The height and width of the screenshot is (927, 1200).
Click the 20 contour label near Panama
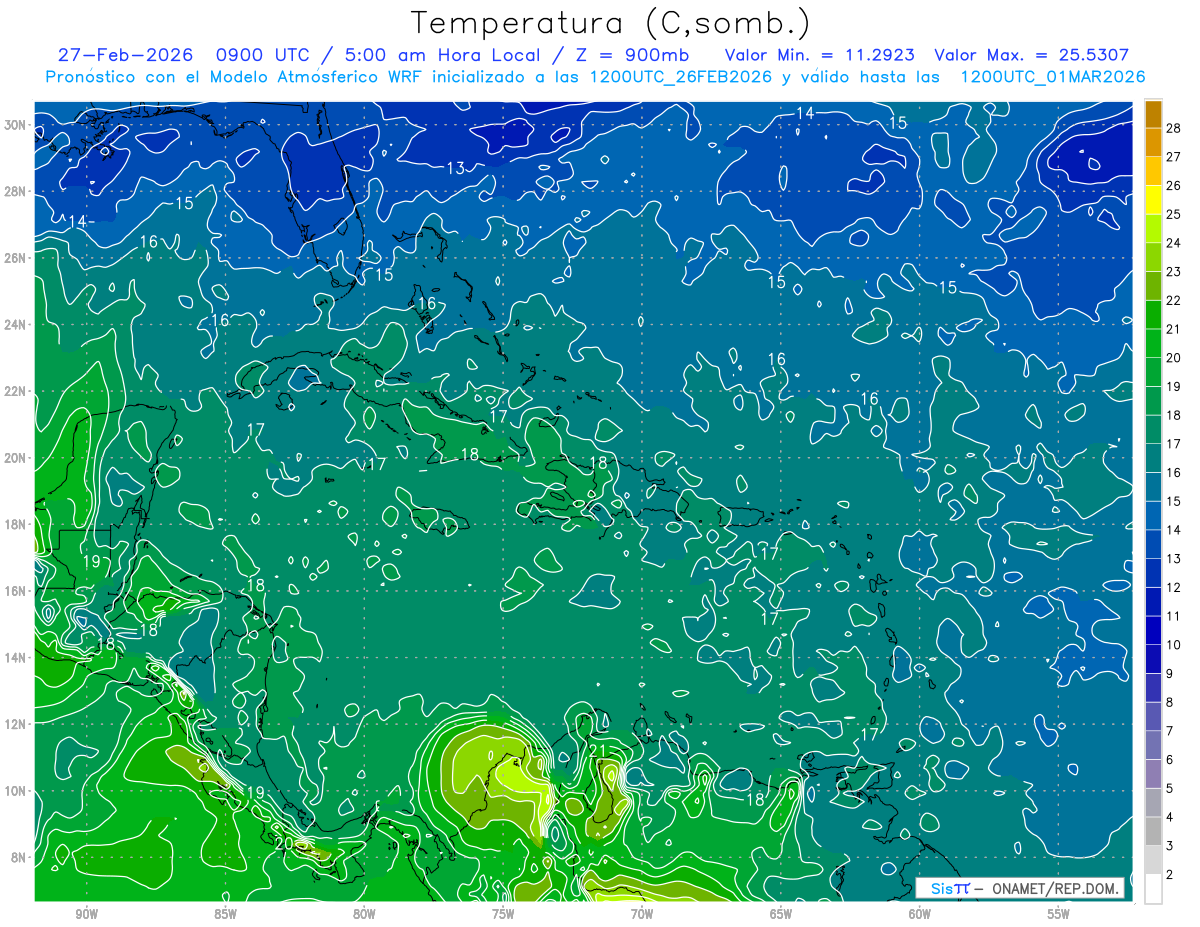pos(284,843)
